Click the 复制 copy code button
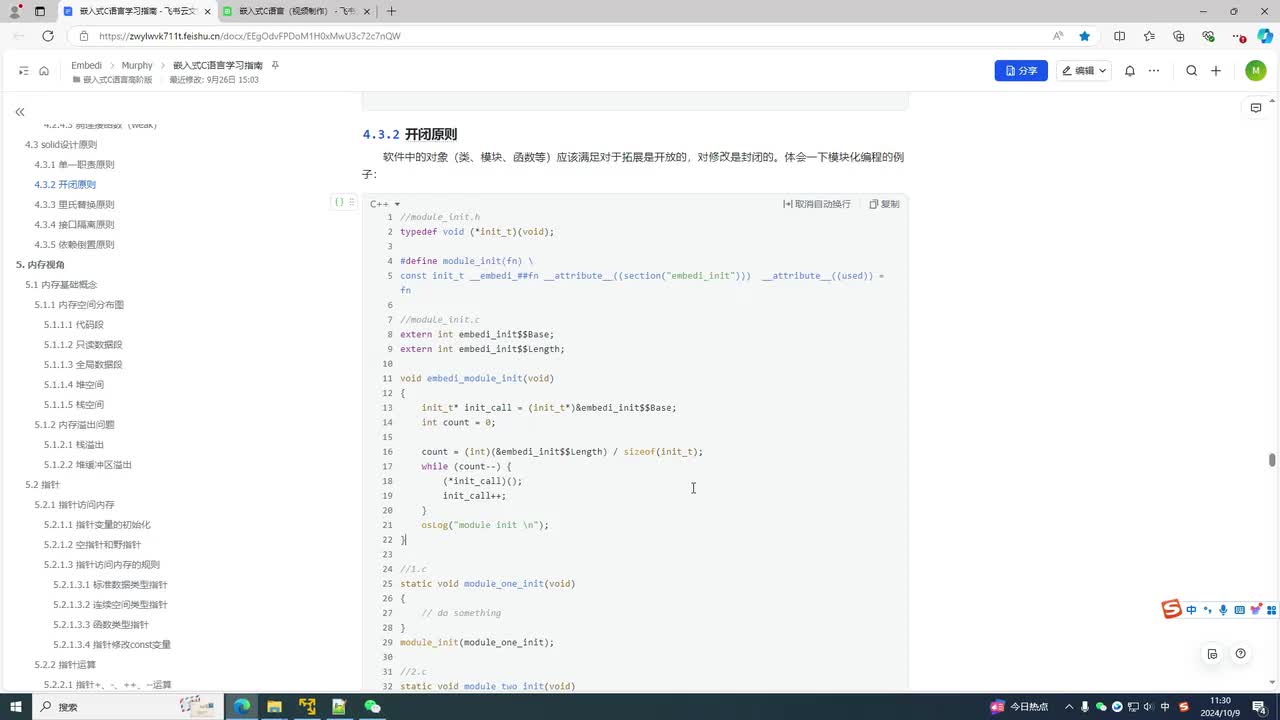This screenshot has height=720, width=1280. click(884, 204)
